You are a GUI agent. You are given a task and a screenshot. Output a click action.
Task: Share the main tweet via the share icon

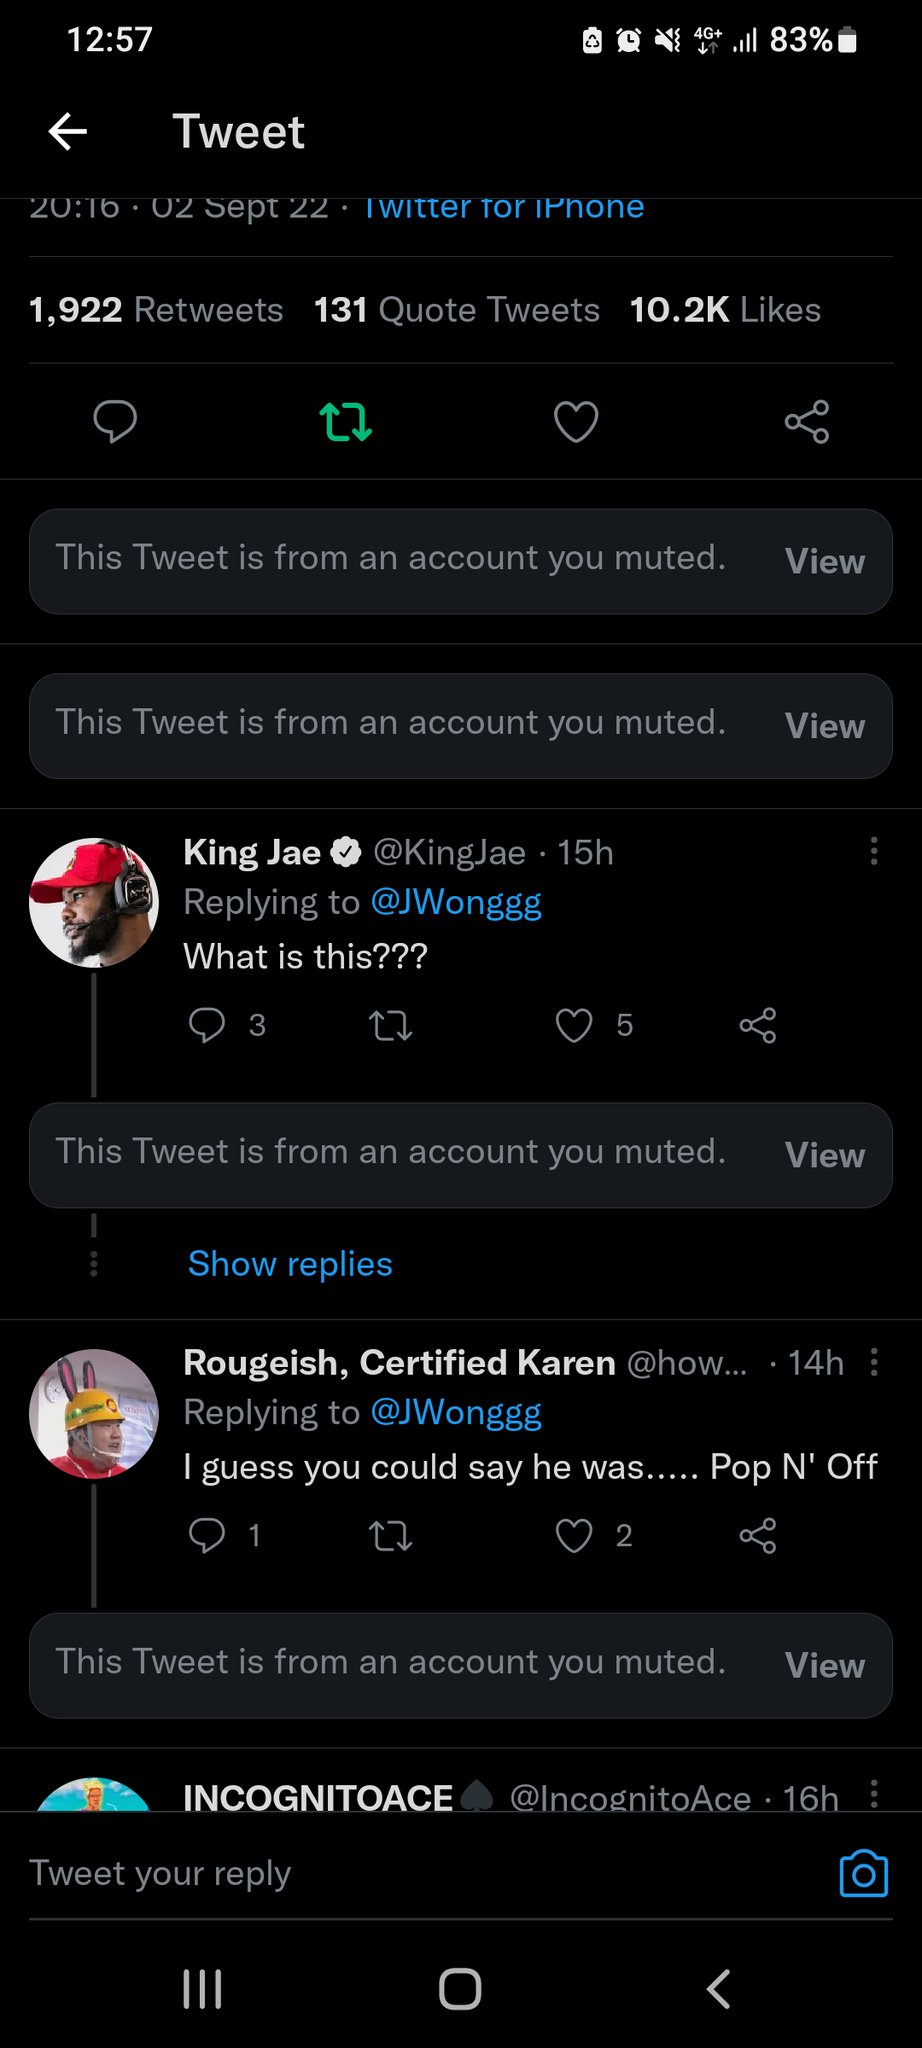pyautogui.click(x=806, y=421)
